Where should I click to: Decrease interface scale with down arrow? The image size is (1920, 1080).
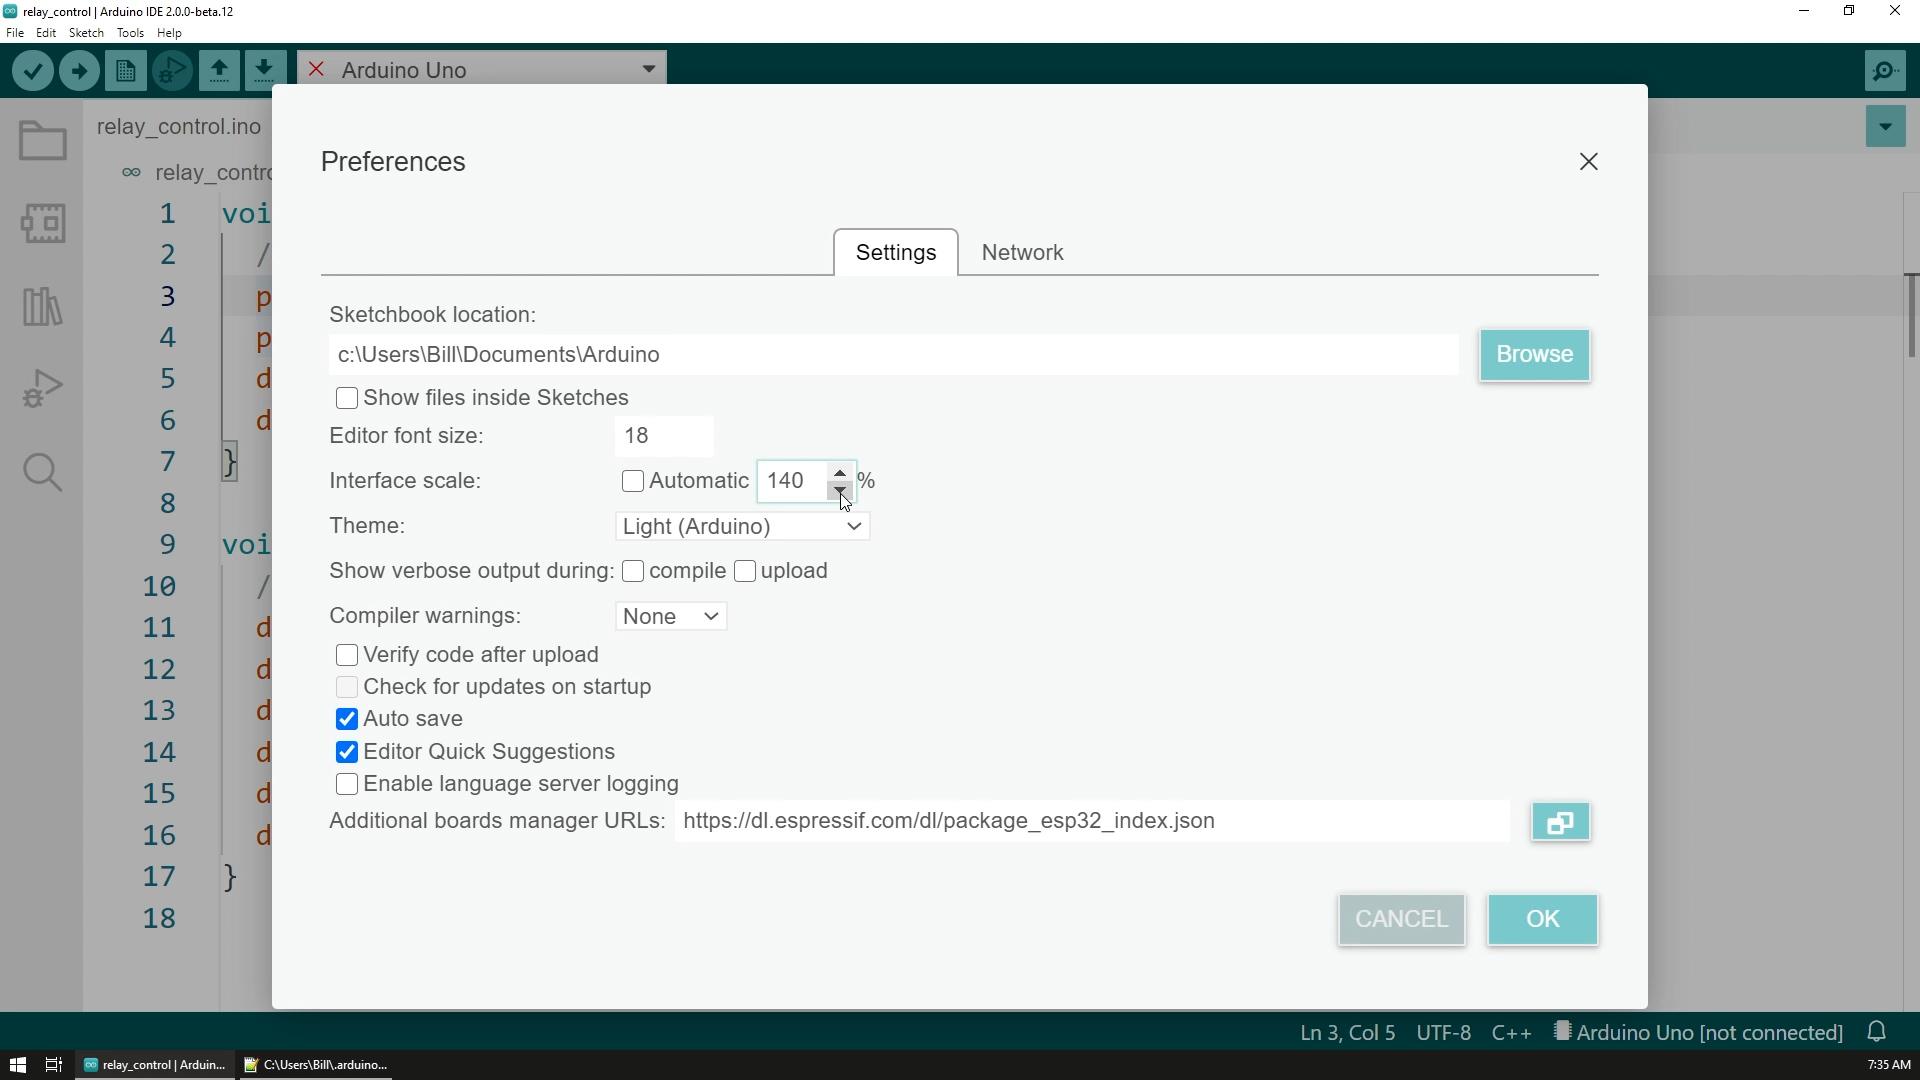pyautogui.click(x=840, y=491)
